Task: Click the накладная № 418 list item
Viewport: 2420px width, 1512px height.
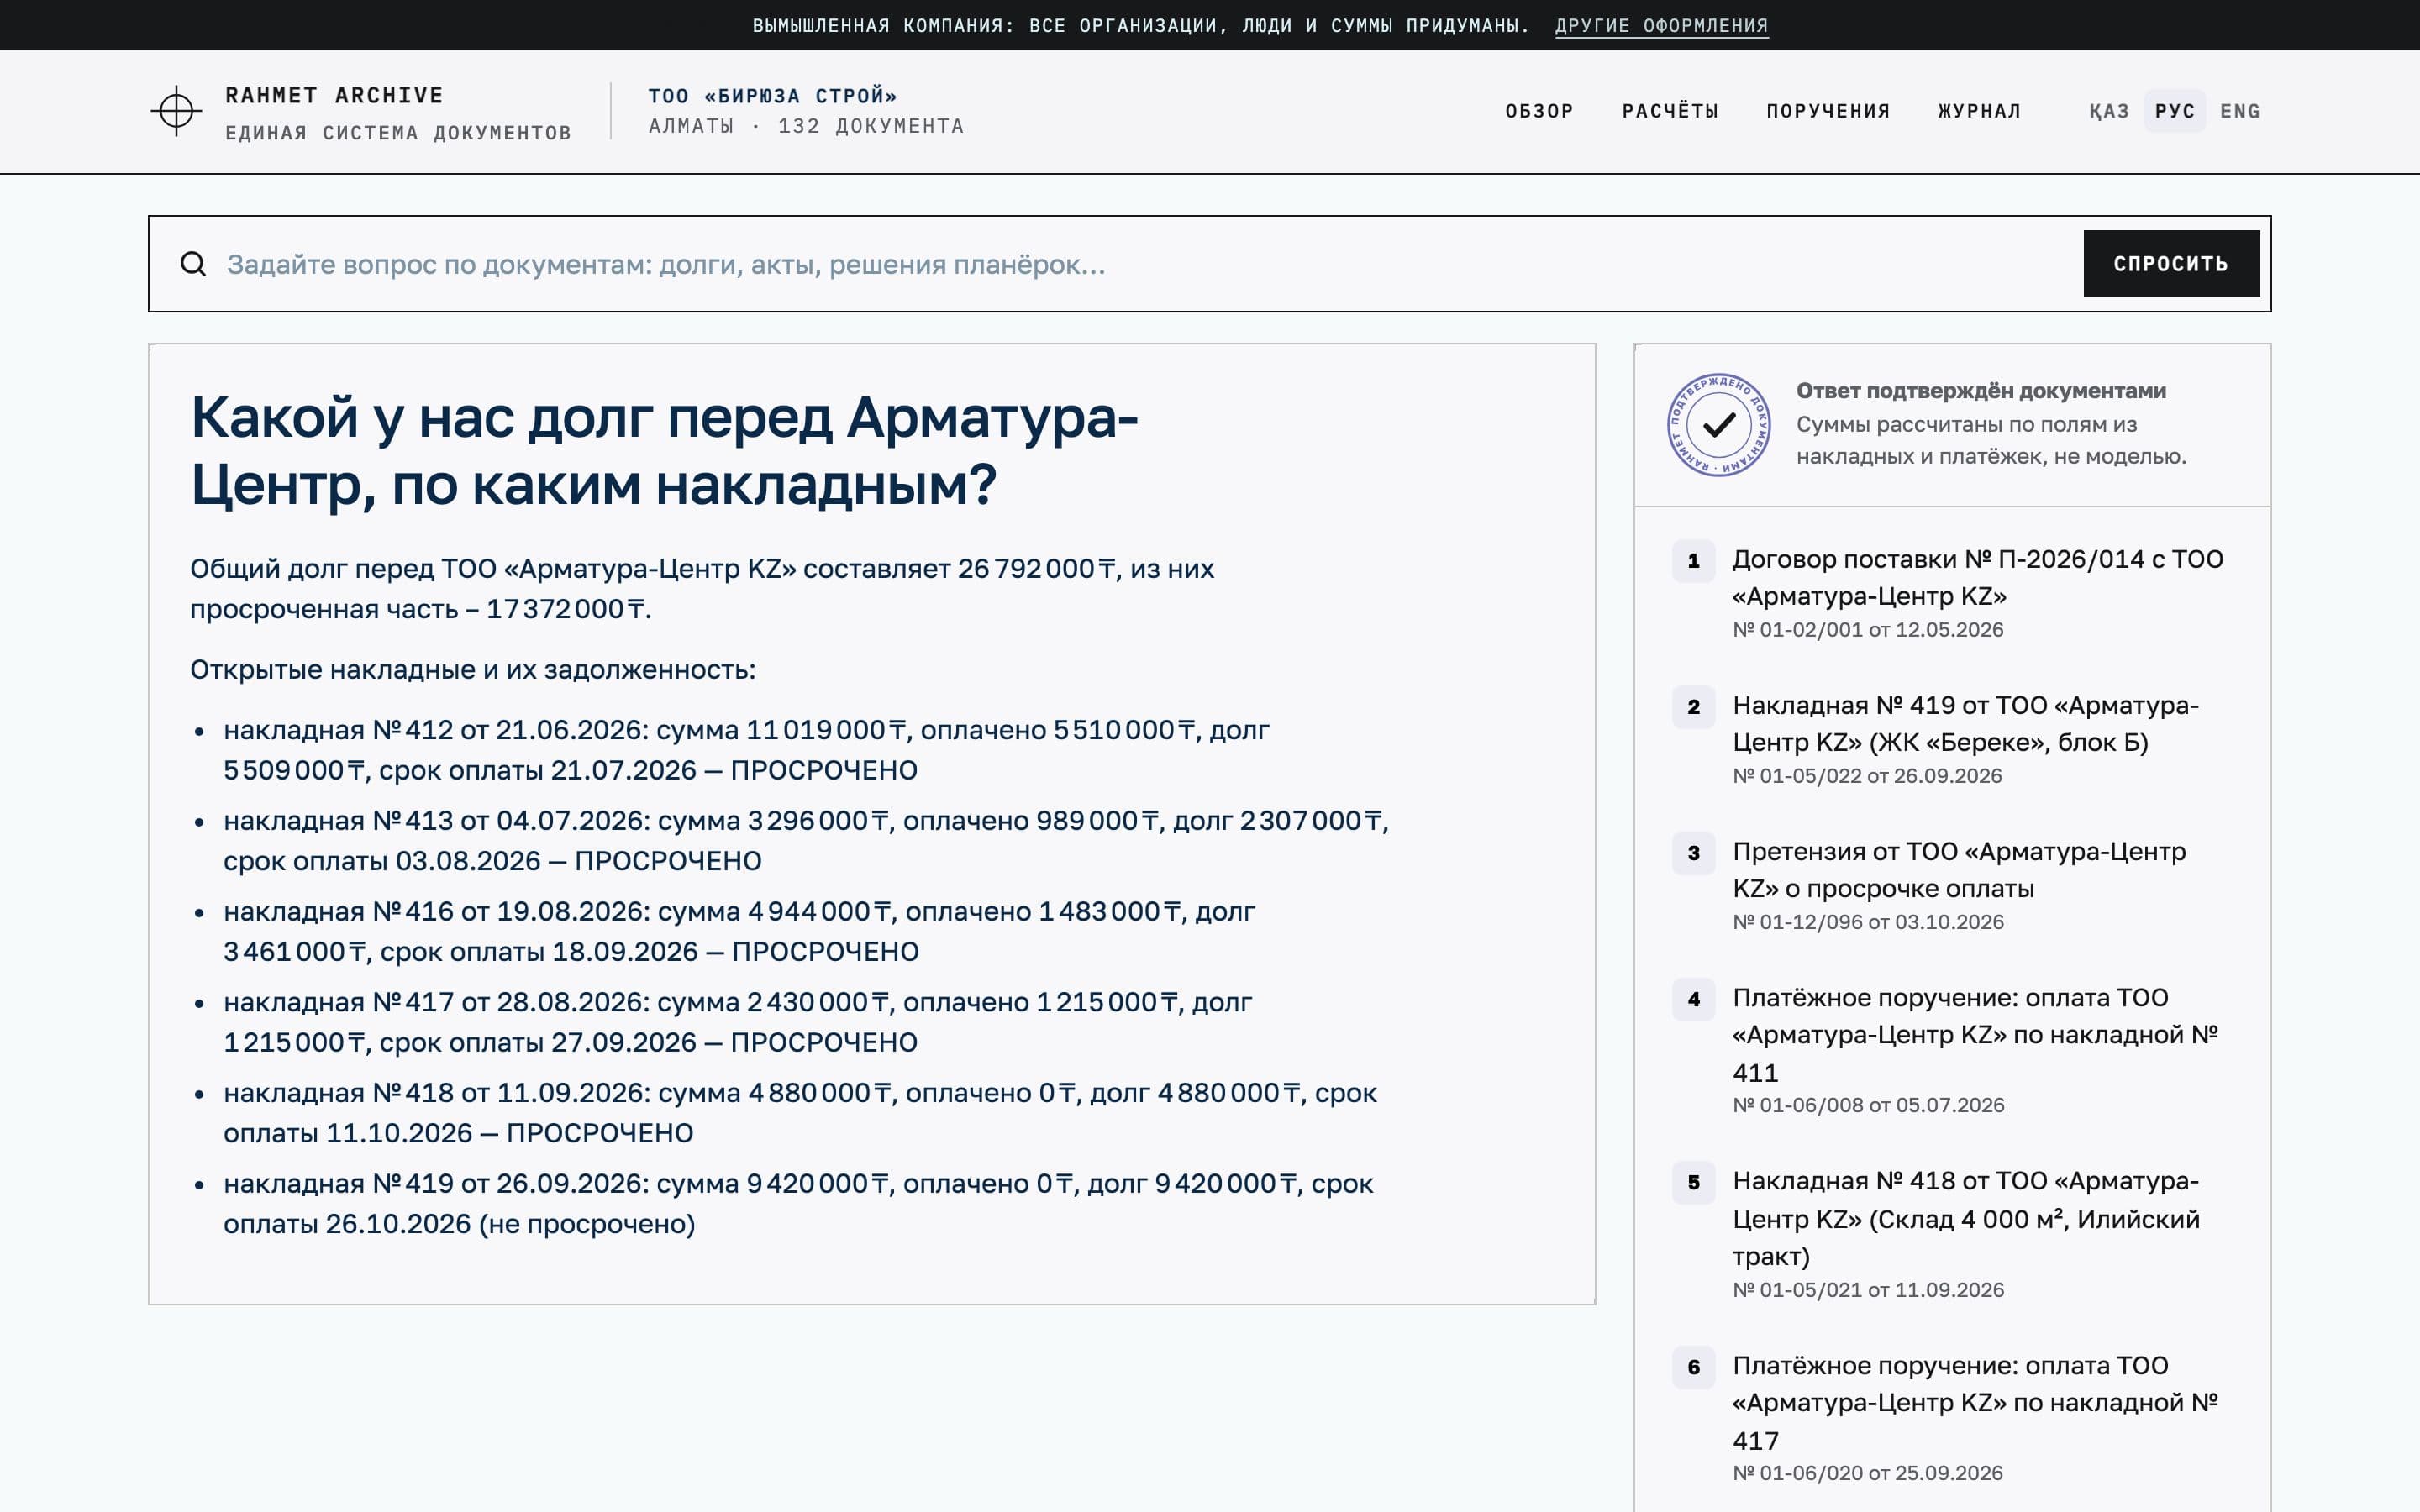Action: click(800, 1112)
